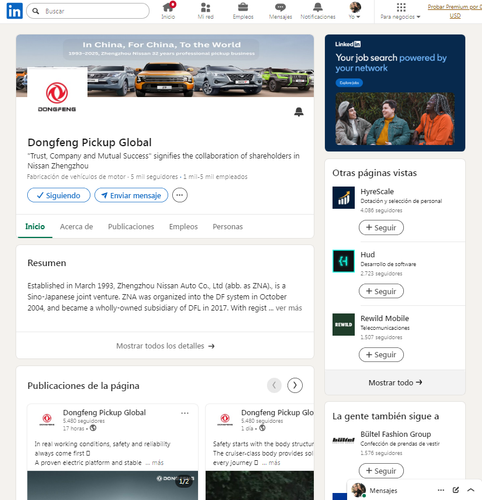Screen dimensions: 482x500
Task: Switch to Publicaciones tab
Action: [x=131, y=227]
